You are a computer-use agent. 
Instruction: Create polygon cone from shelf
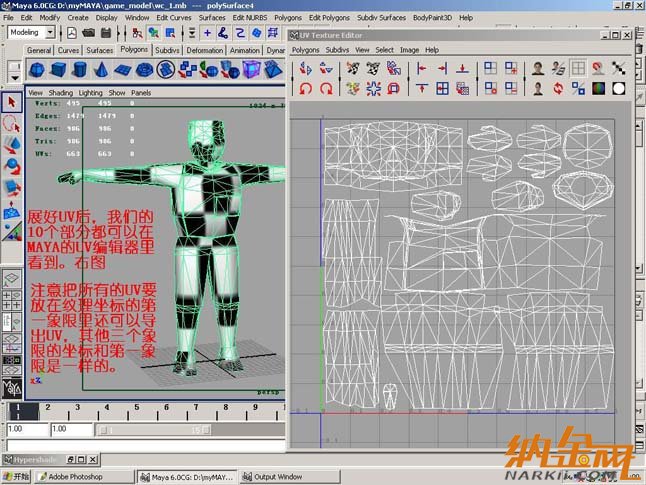coord(101,70)
